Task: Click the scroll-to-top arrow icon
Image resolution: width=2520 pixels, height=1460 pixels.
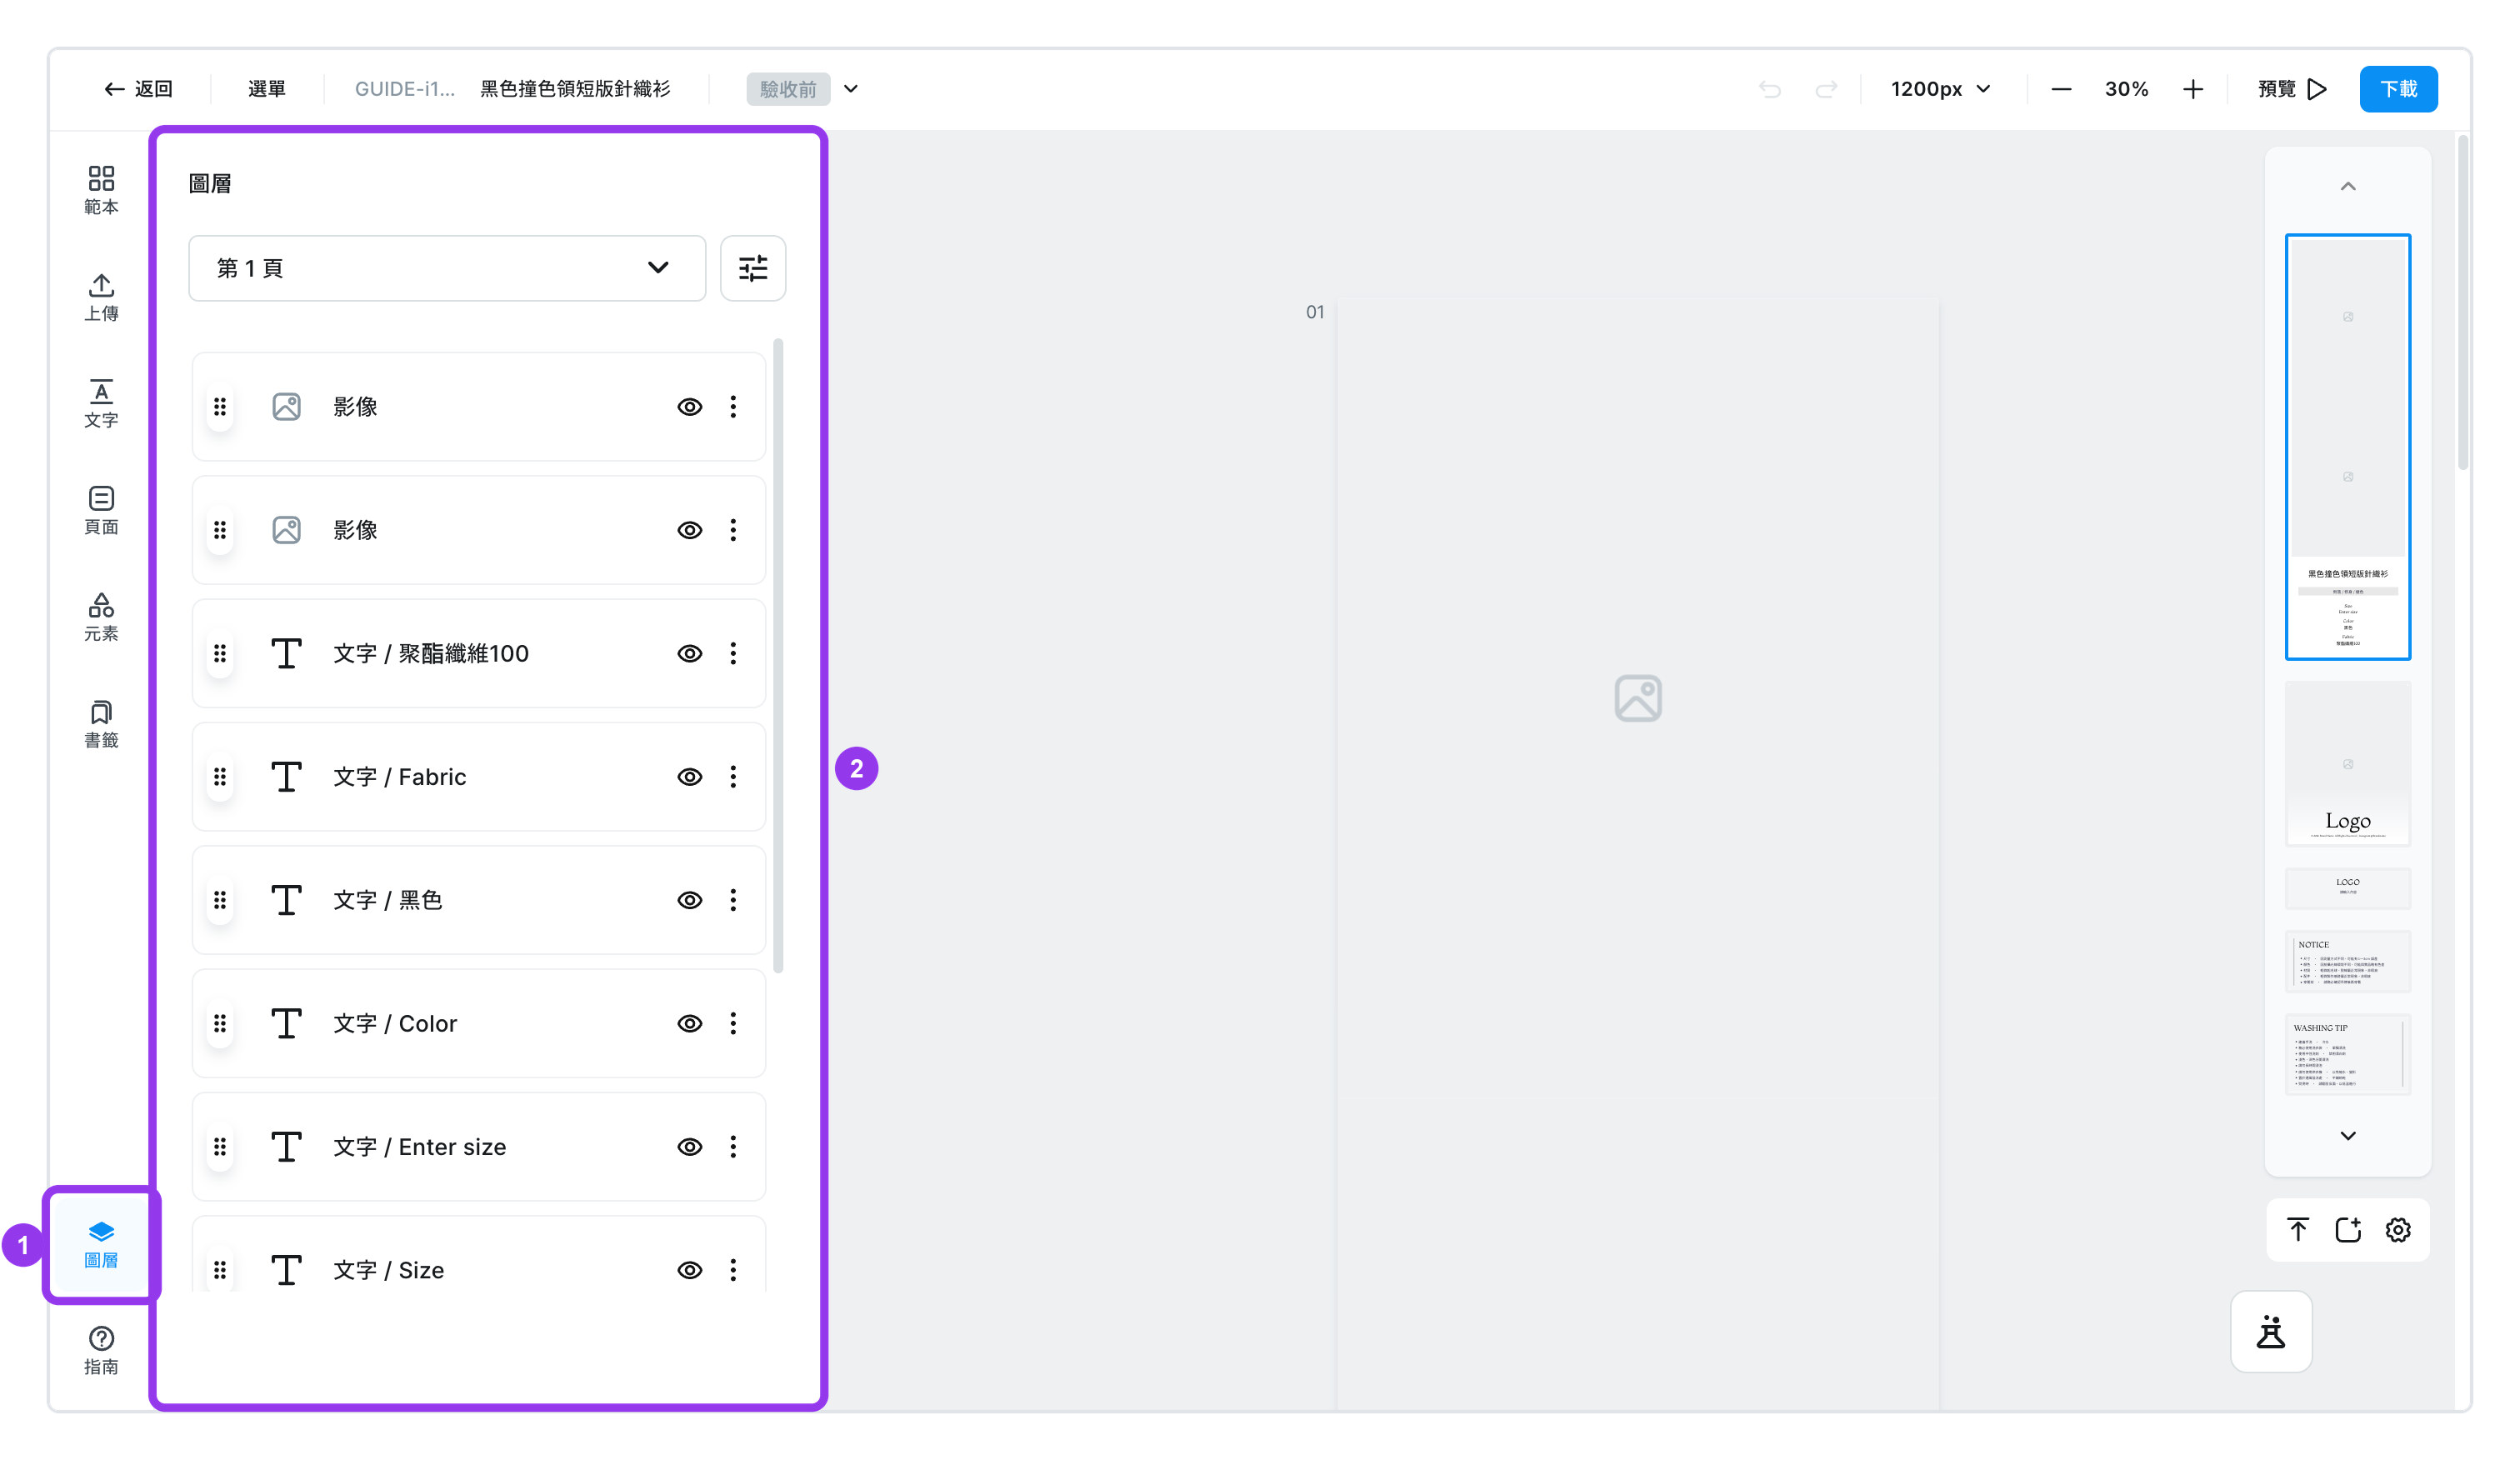Action: [2298, 1230]
